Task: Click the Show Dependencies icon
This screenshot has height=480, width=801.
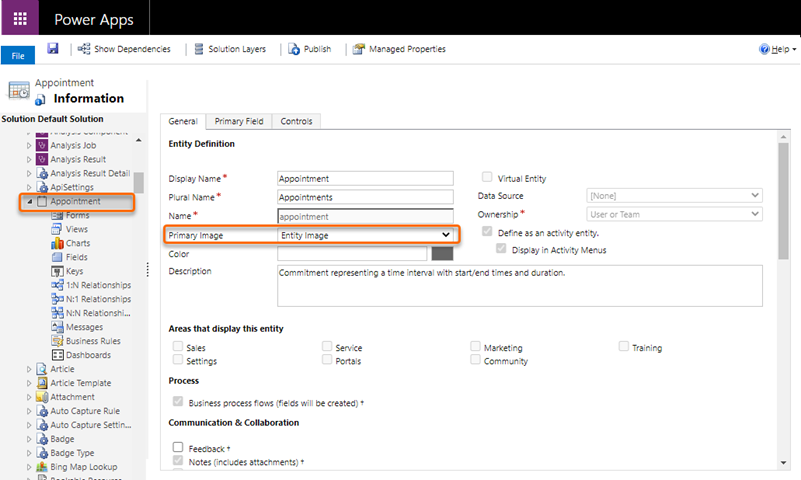Action: 84,49
